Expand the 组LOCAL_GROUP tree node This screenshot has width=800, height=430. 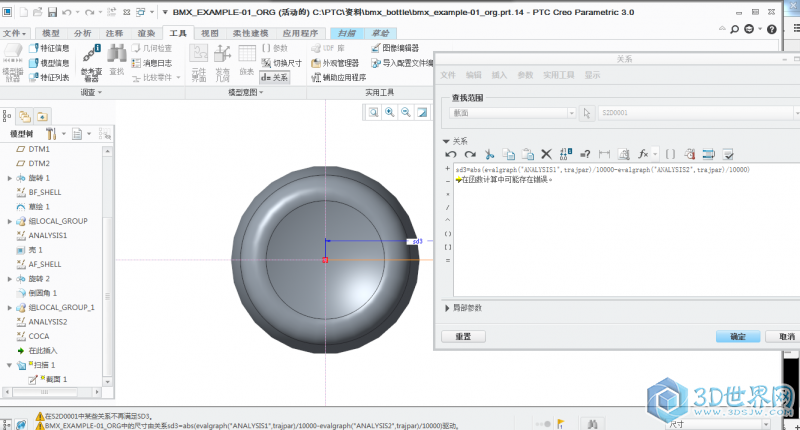pos(9,221)
